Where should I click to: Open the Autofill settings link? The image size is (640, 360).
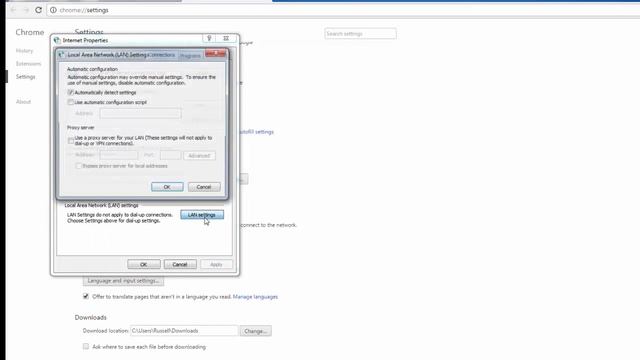coord(256,132)
